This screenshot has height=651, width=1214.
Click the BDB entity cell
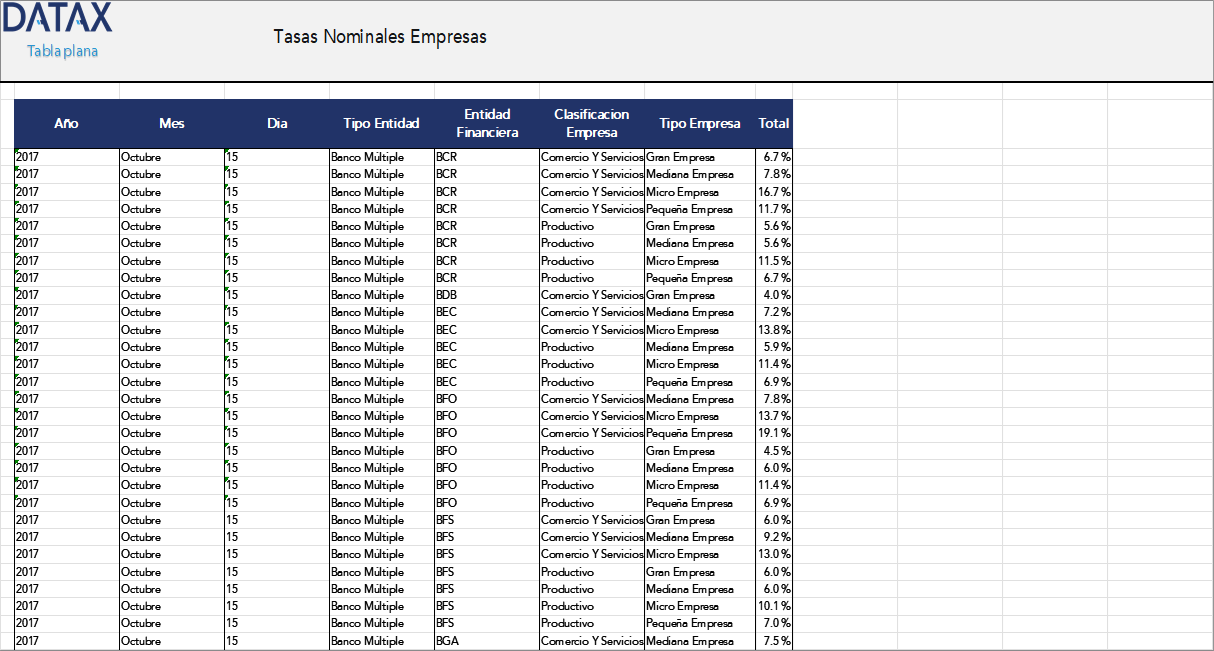(487, 295)
